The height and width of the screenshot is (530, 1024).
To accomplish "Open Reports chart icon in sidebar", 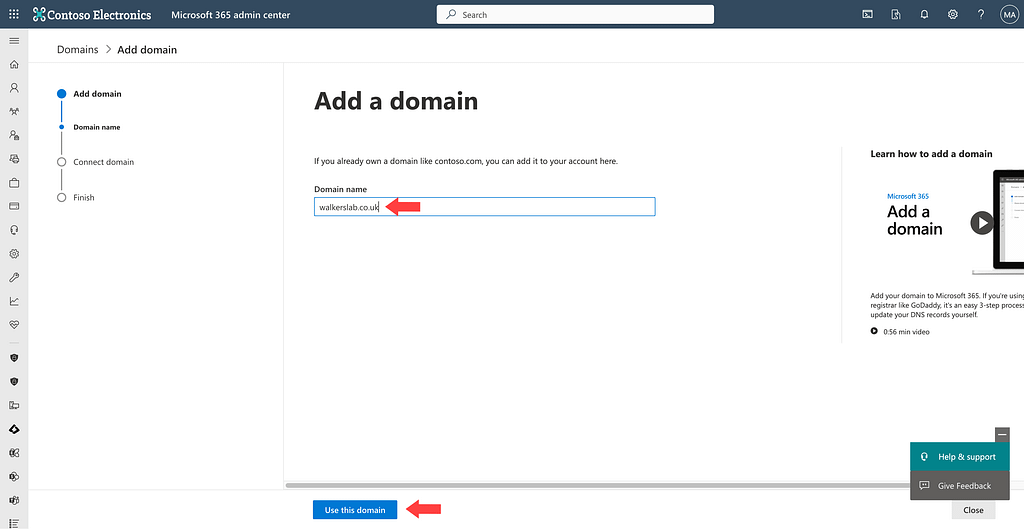I will click(x=14, y=301).
